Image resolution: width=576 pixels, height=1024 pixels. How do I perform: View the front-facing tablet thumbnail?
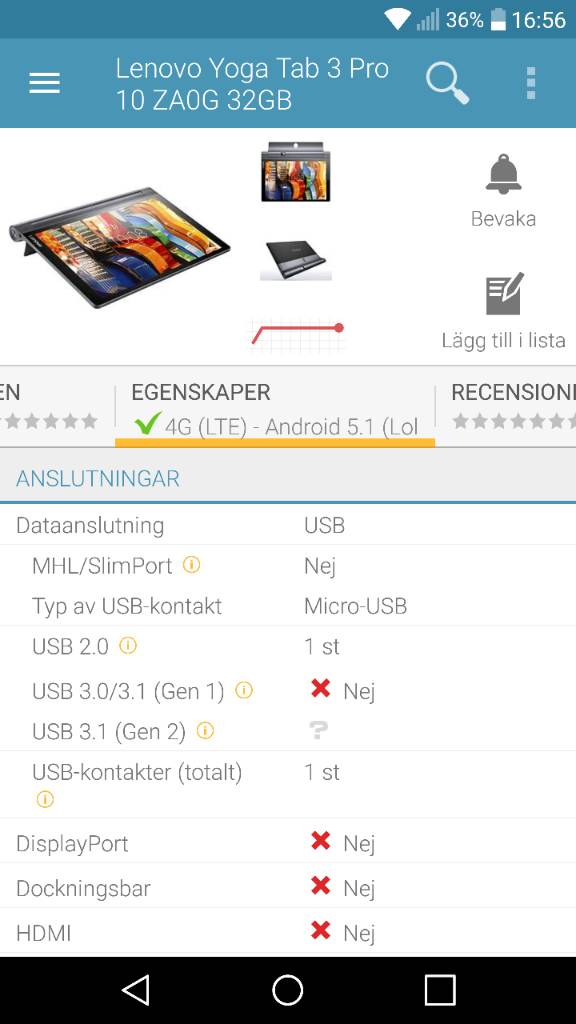295,172
